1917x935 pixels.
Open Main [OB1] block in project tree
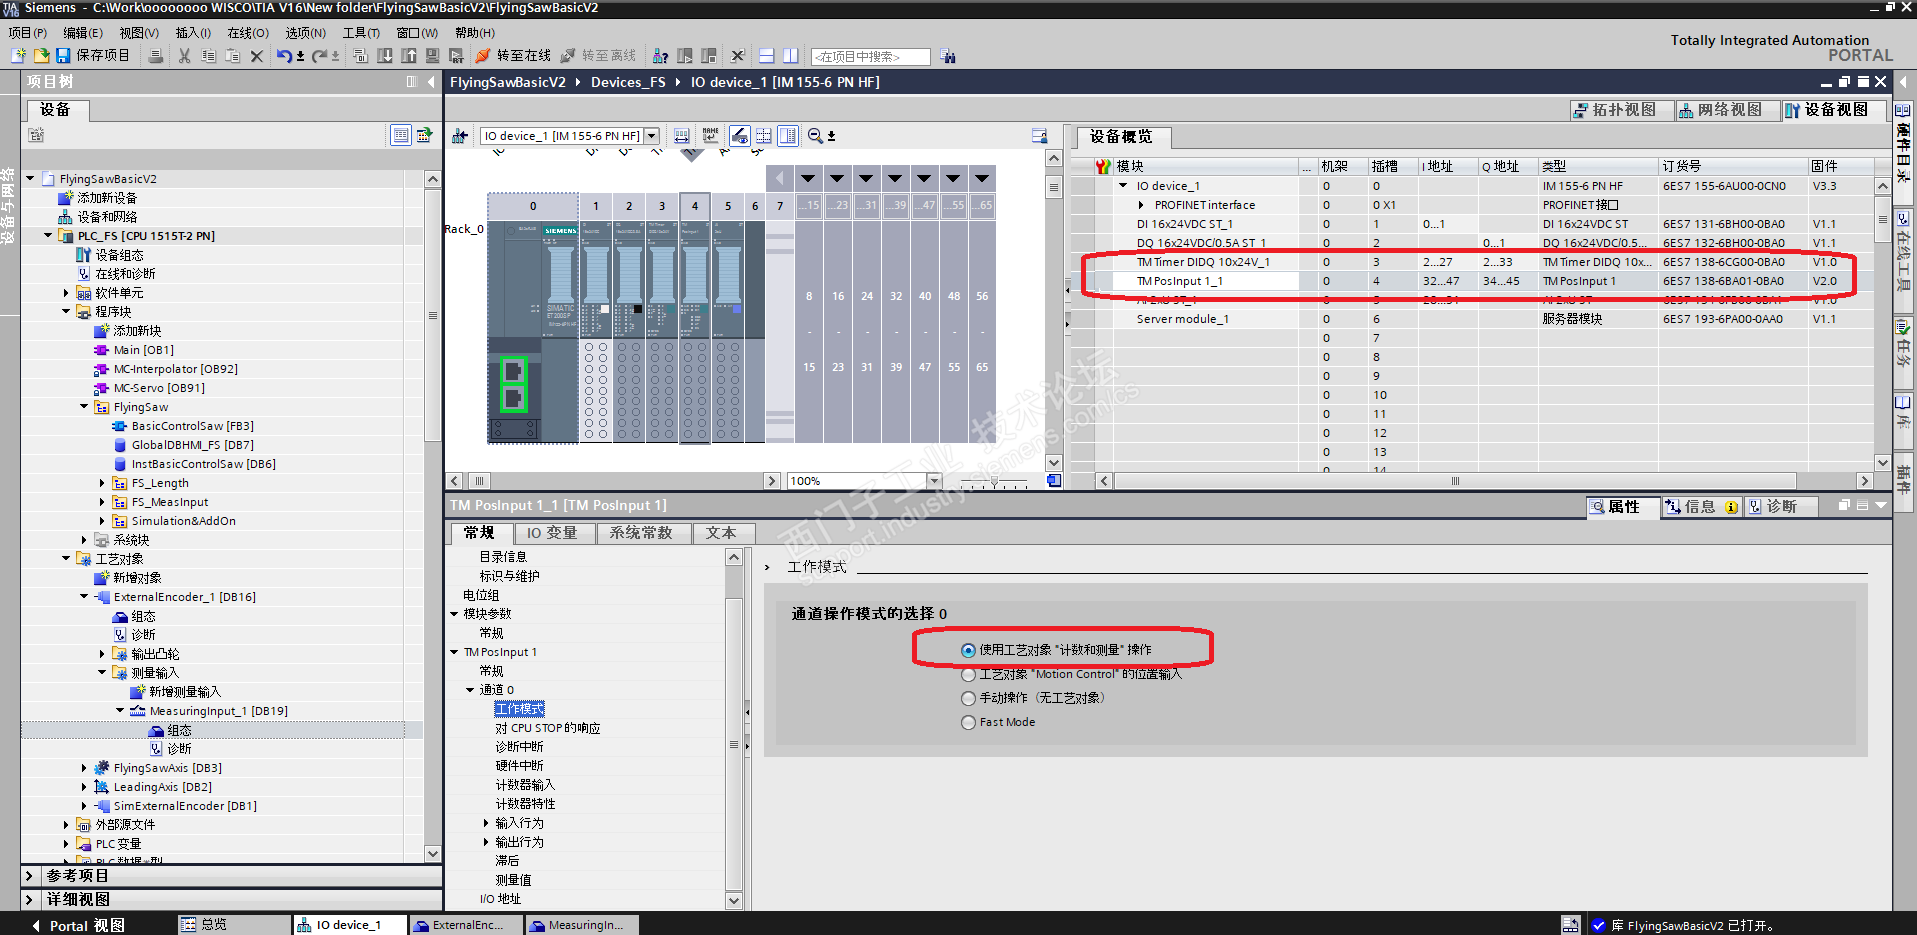click(143, 350)
